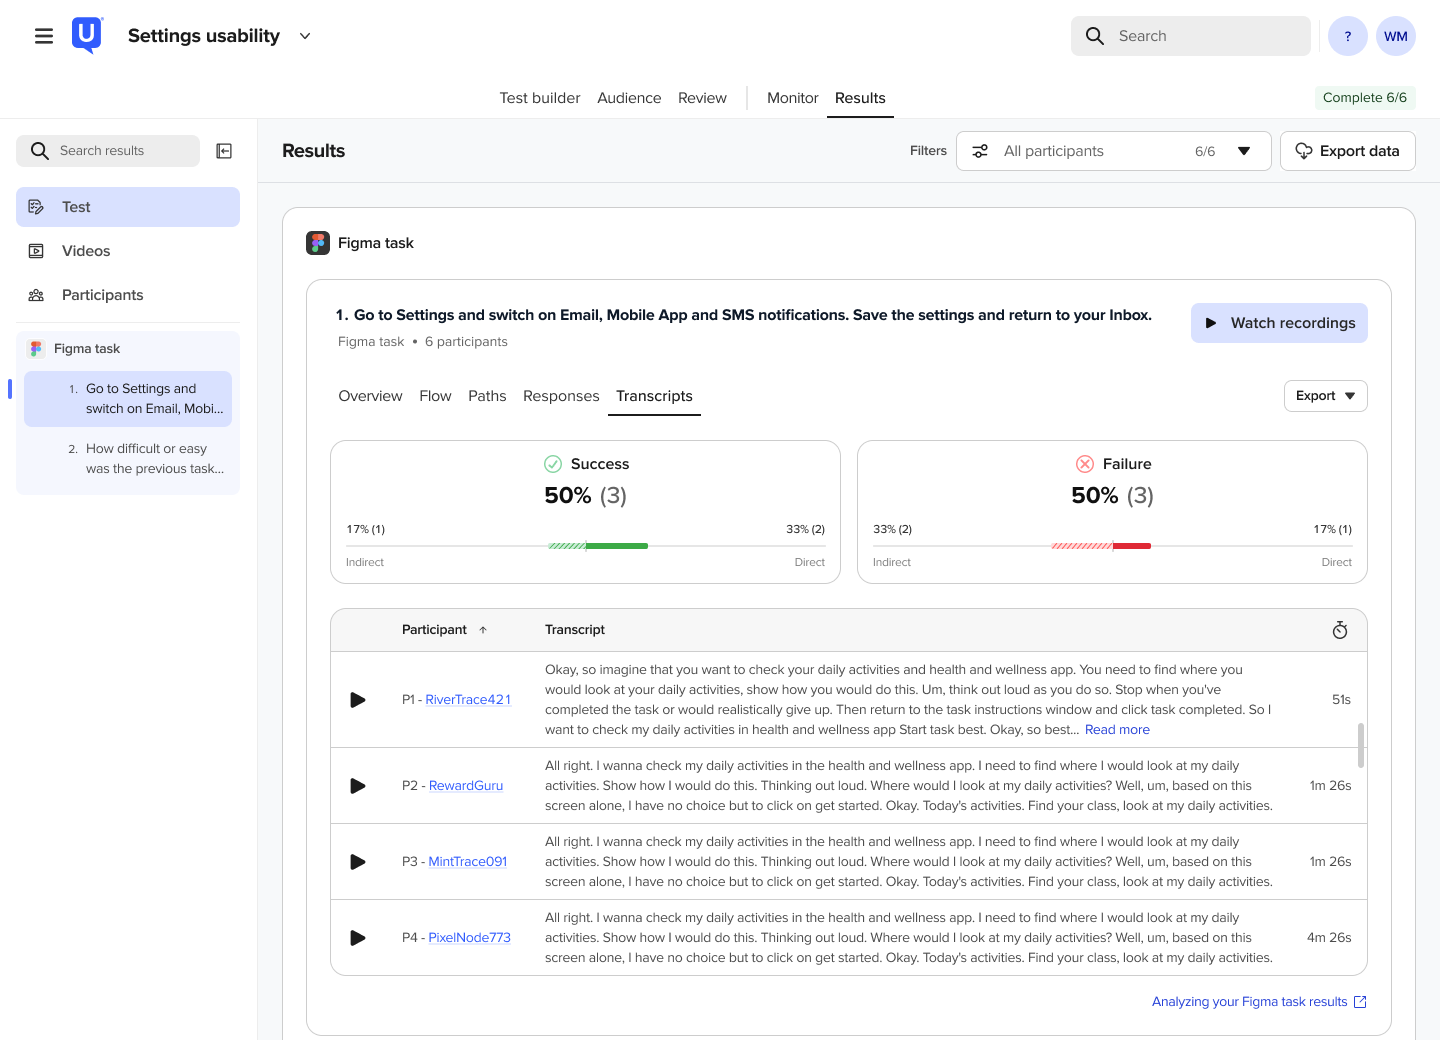The height and width of the screenshot is (1040, 1440).
Task: Open the help question mark icon
Action: point(1348,36)
